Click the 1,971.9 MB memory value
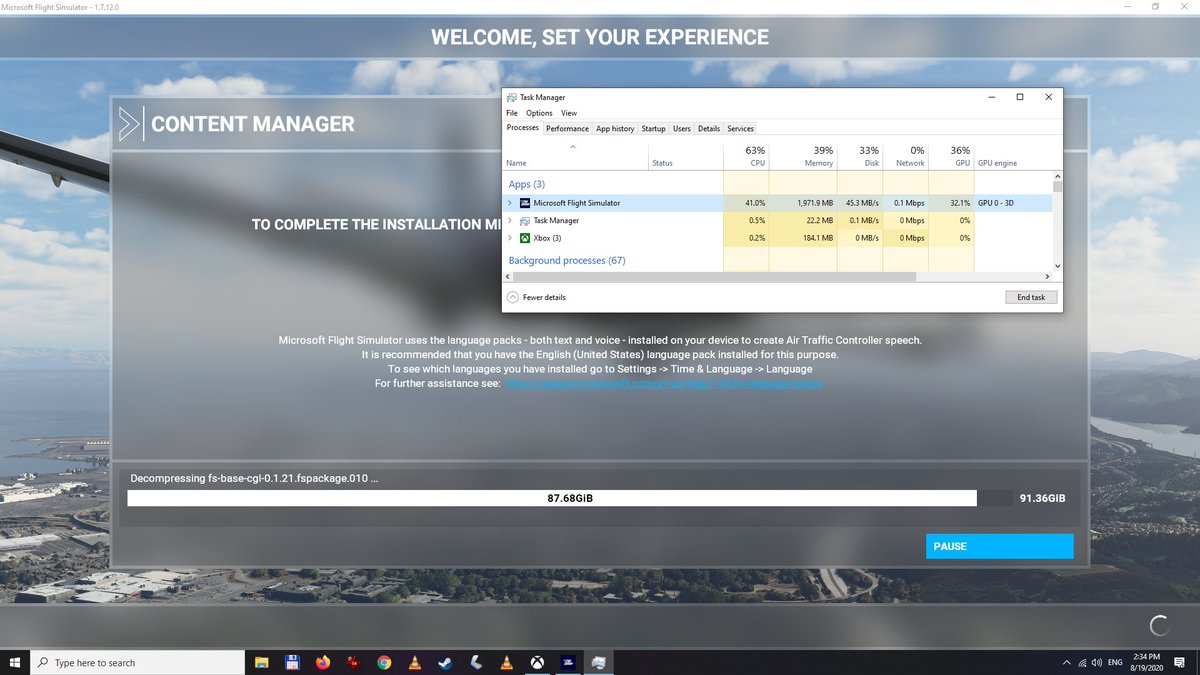 [813, 203]
